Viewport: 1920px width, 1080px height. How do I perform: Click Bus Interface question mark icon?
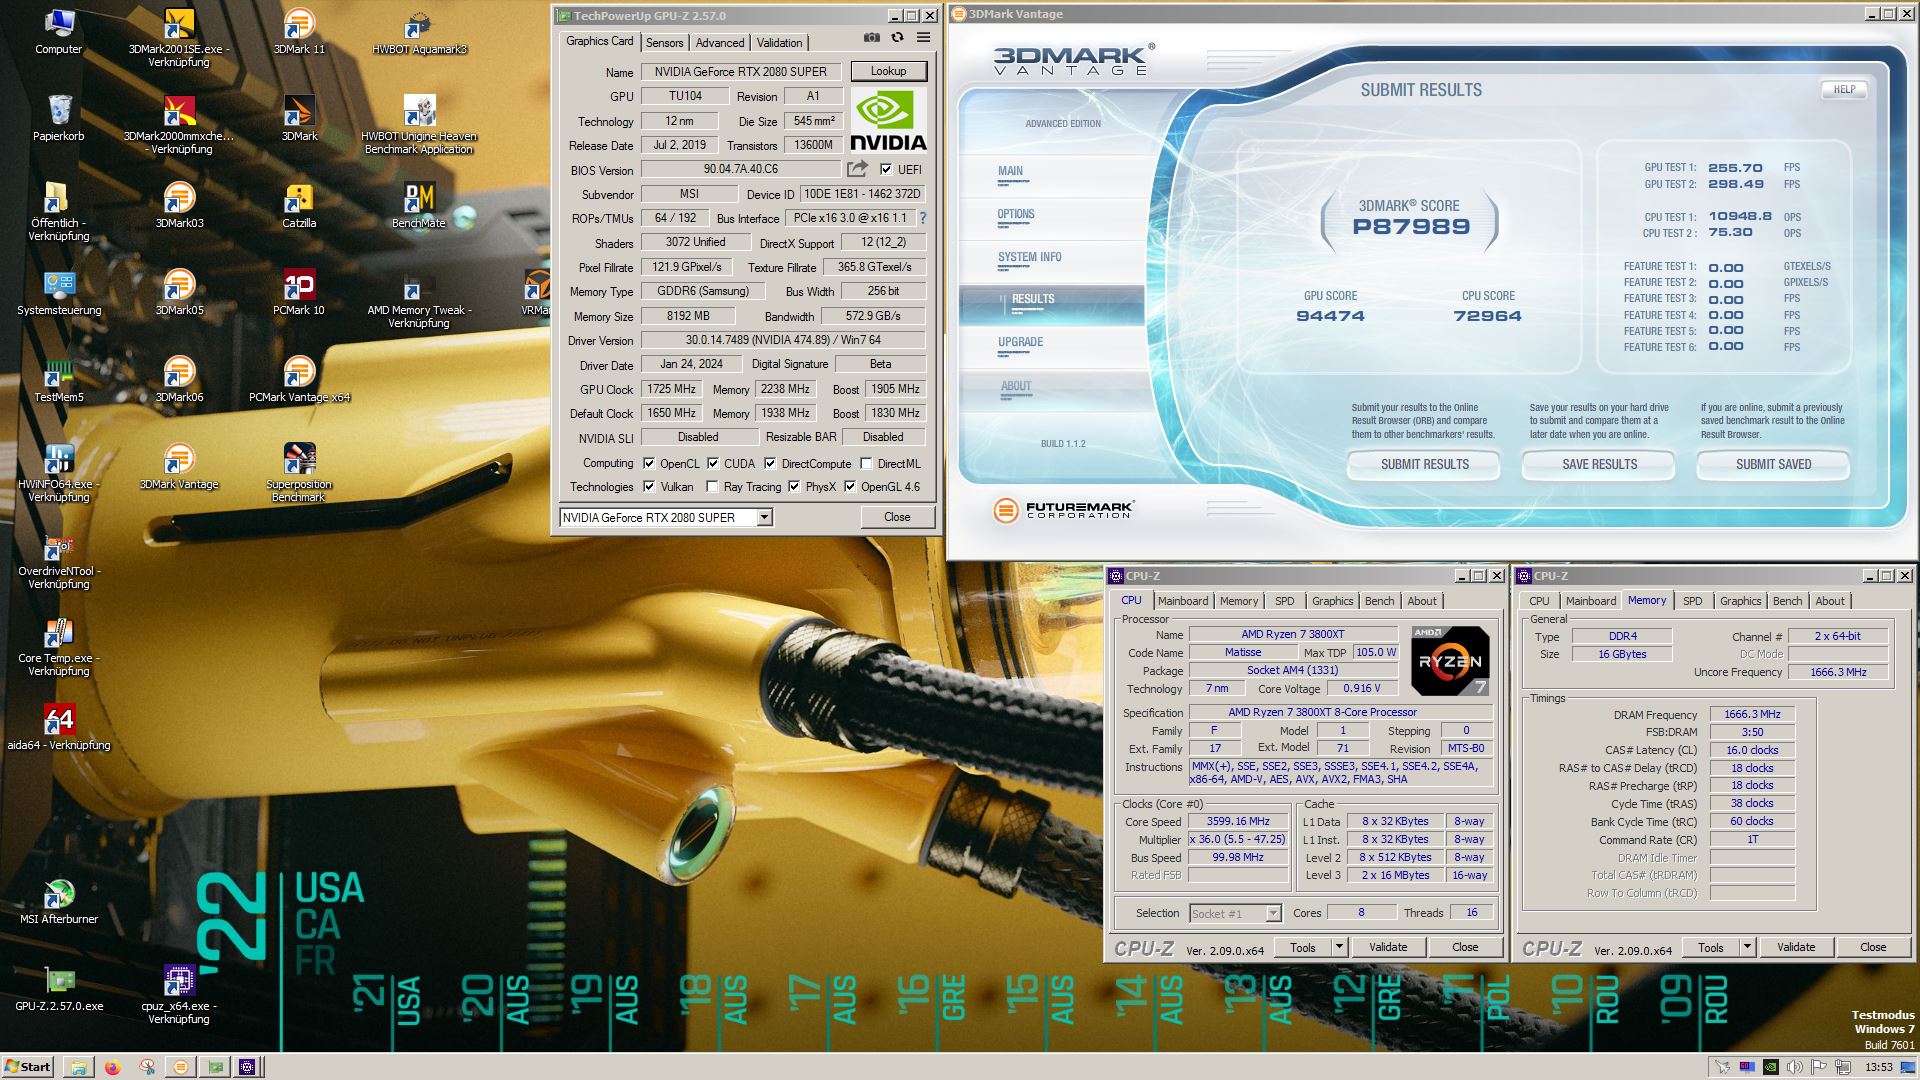(x=922, y=218)
